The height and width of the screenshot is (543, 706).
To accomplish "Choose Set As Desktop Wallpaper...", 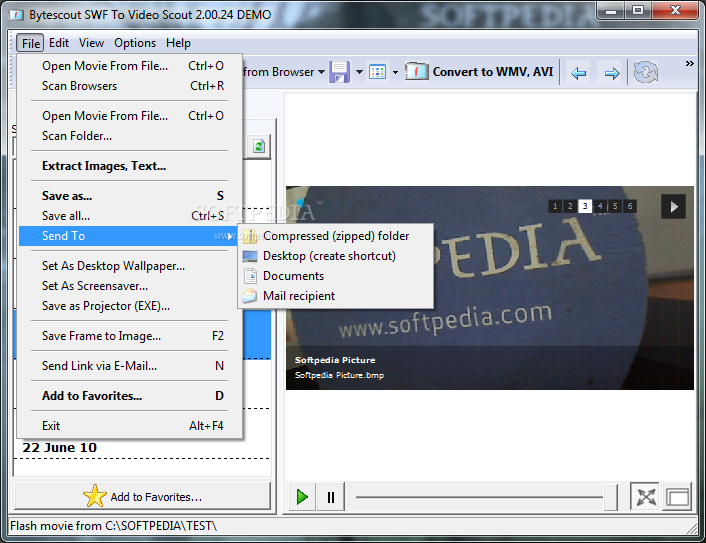I will coord(130,266).
